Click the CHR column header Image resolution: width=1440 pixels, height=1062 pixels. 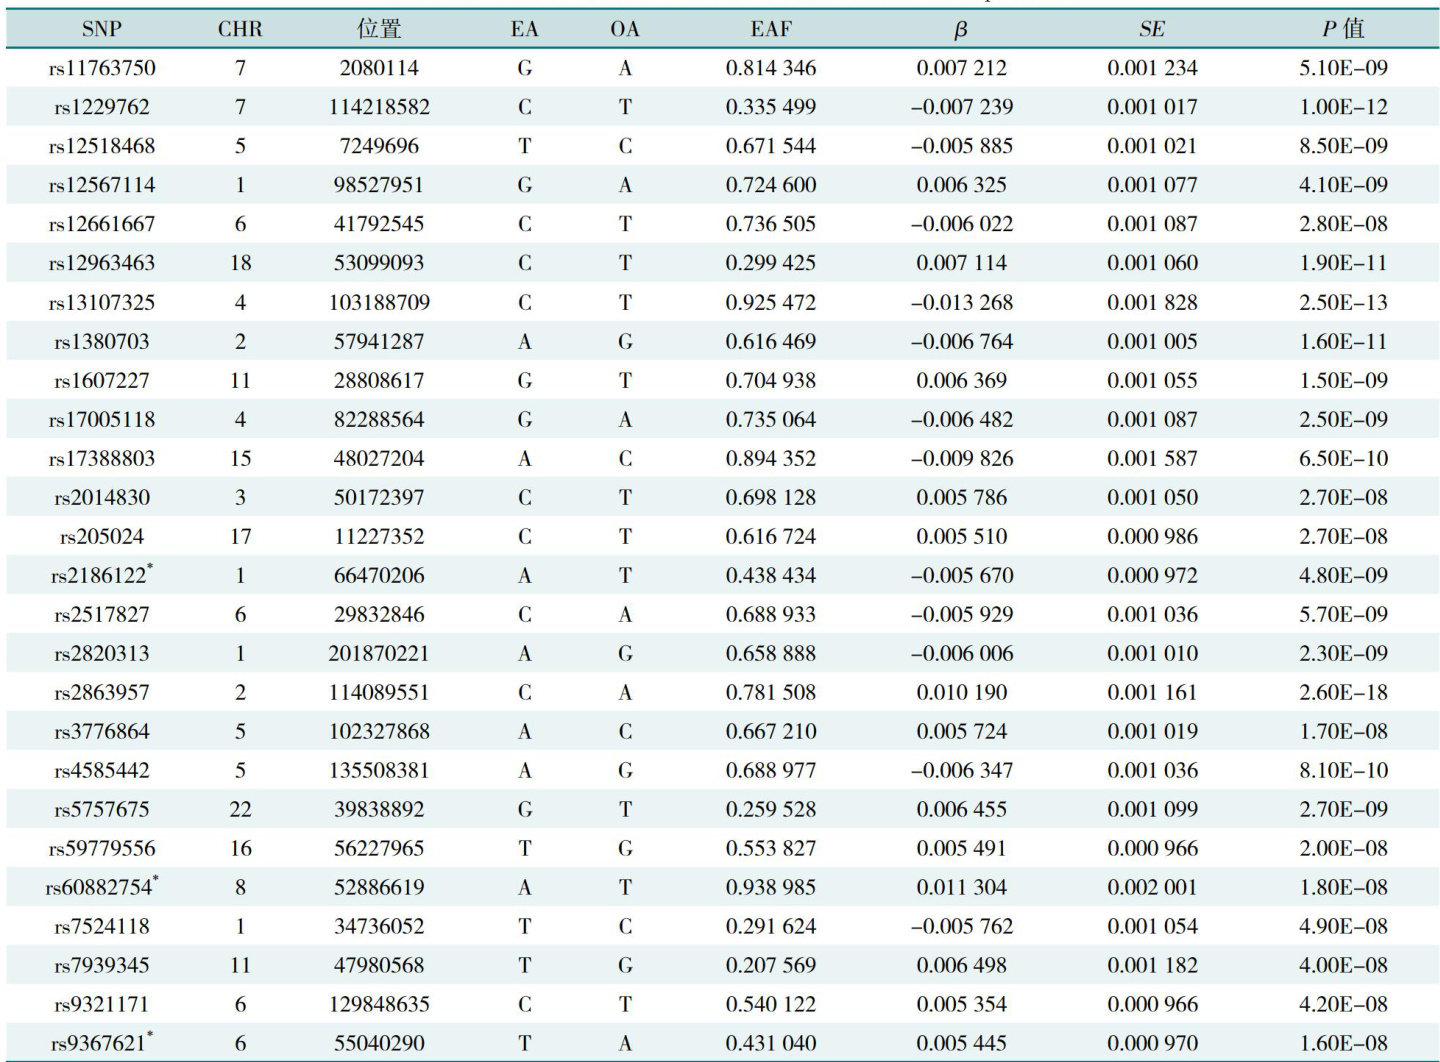click(240, 29)
